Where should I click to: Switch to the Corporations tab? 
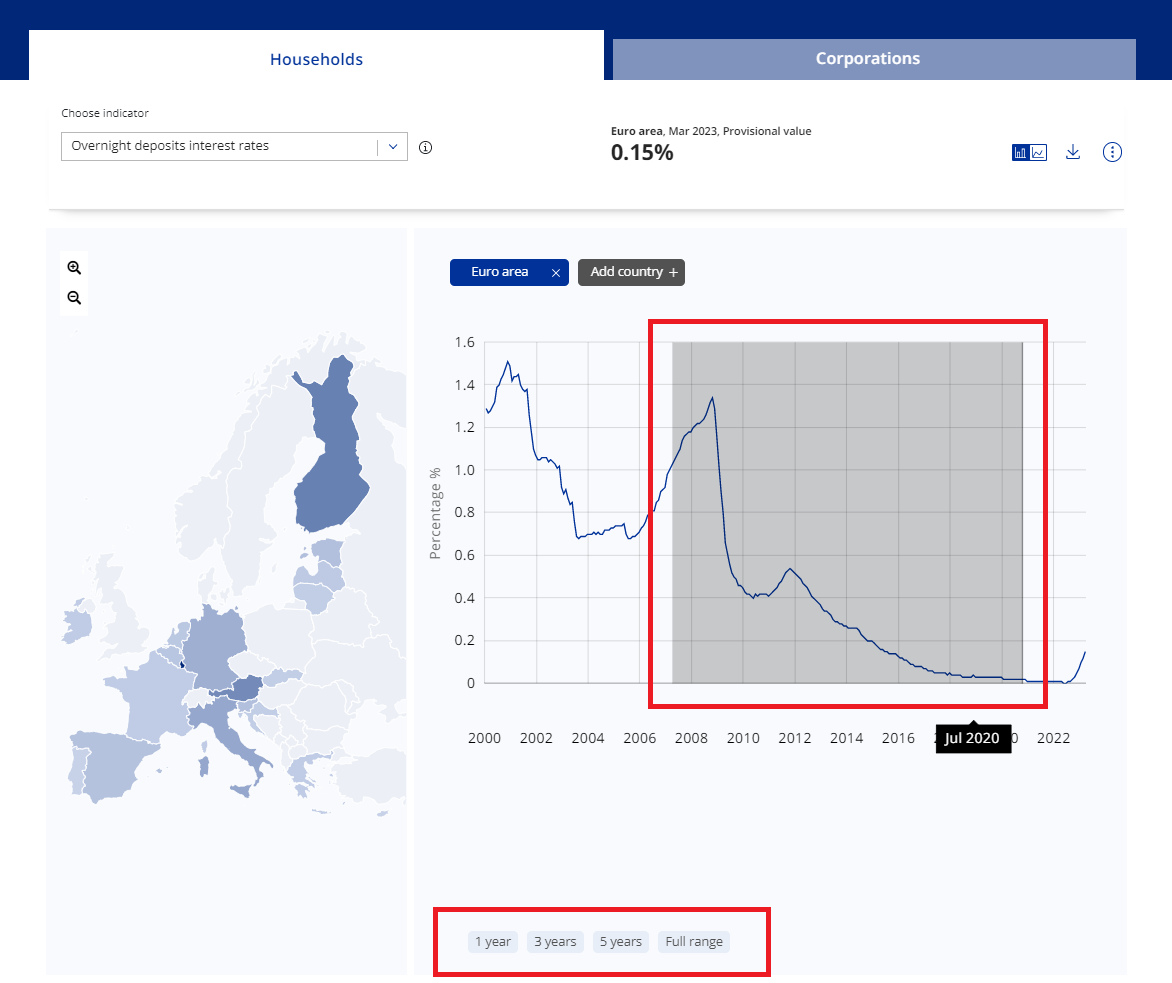(x=868, y=59)
